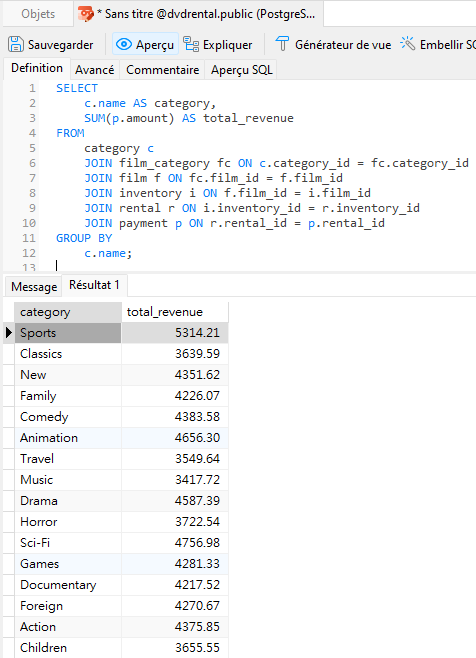Switch to the Avancé tab
Viewport: 476px width, 658px height.
click(94, 70)
